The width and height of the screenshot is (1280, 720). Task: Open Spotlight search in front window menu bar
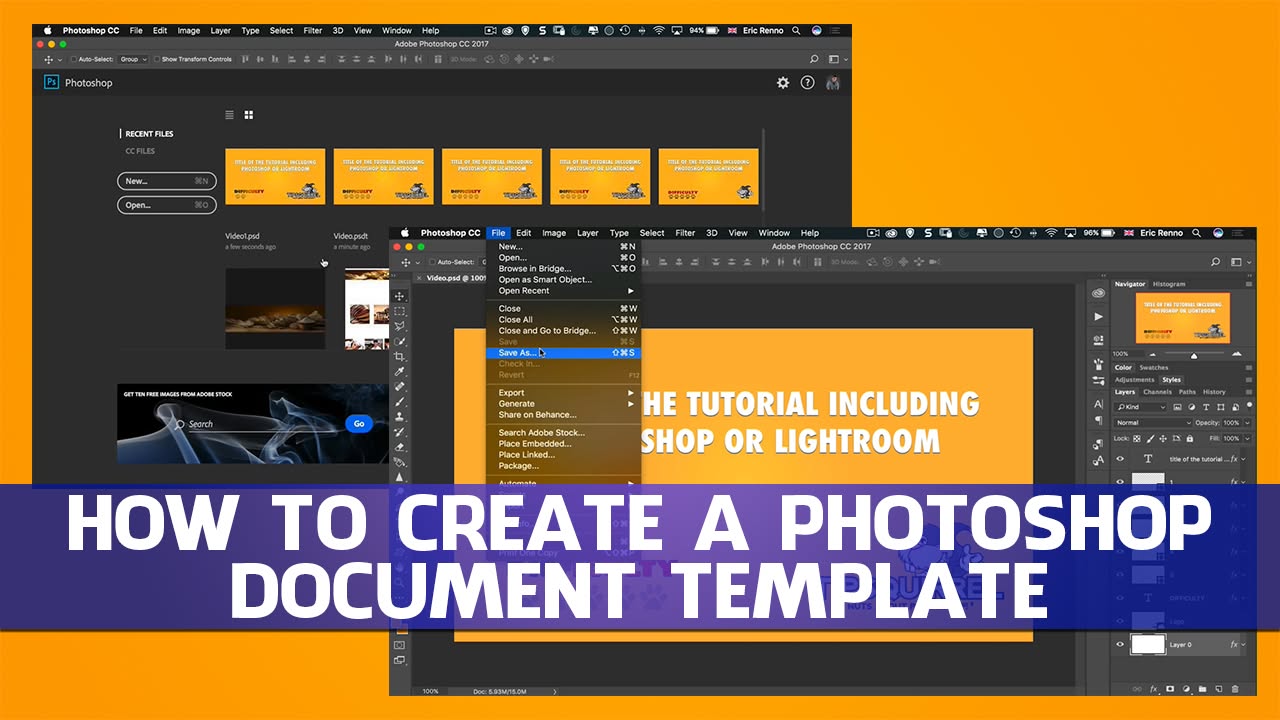pyautogui.click(x=1194, y=233)
